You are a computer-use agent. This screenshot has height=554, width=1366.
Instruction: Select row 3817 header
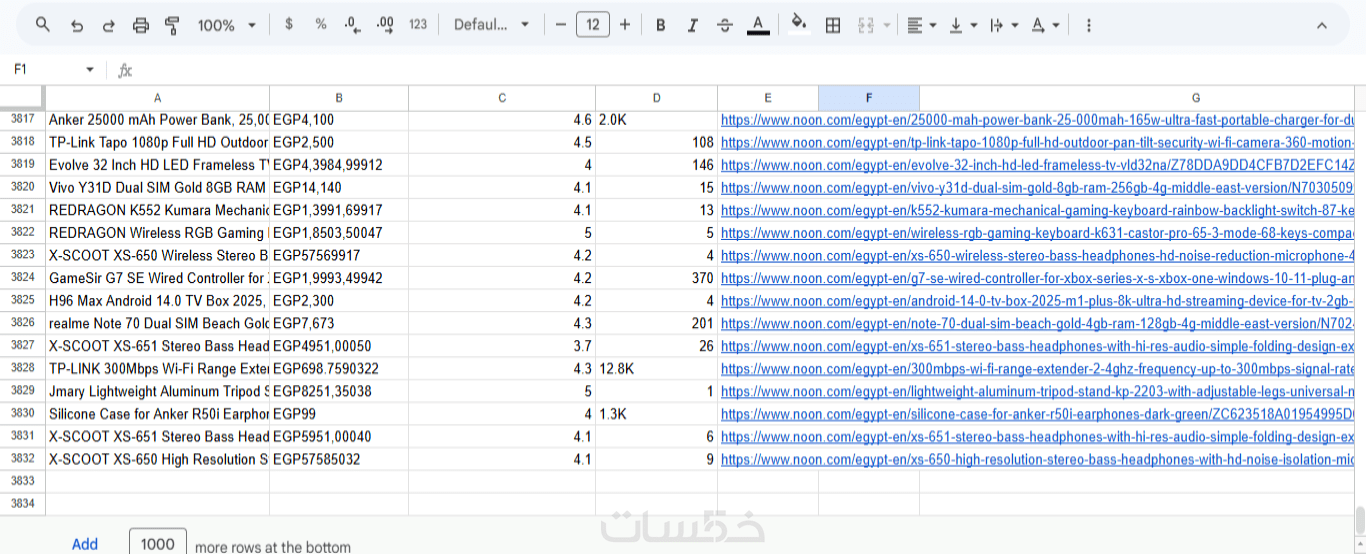(x=22, y=119)
